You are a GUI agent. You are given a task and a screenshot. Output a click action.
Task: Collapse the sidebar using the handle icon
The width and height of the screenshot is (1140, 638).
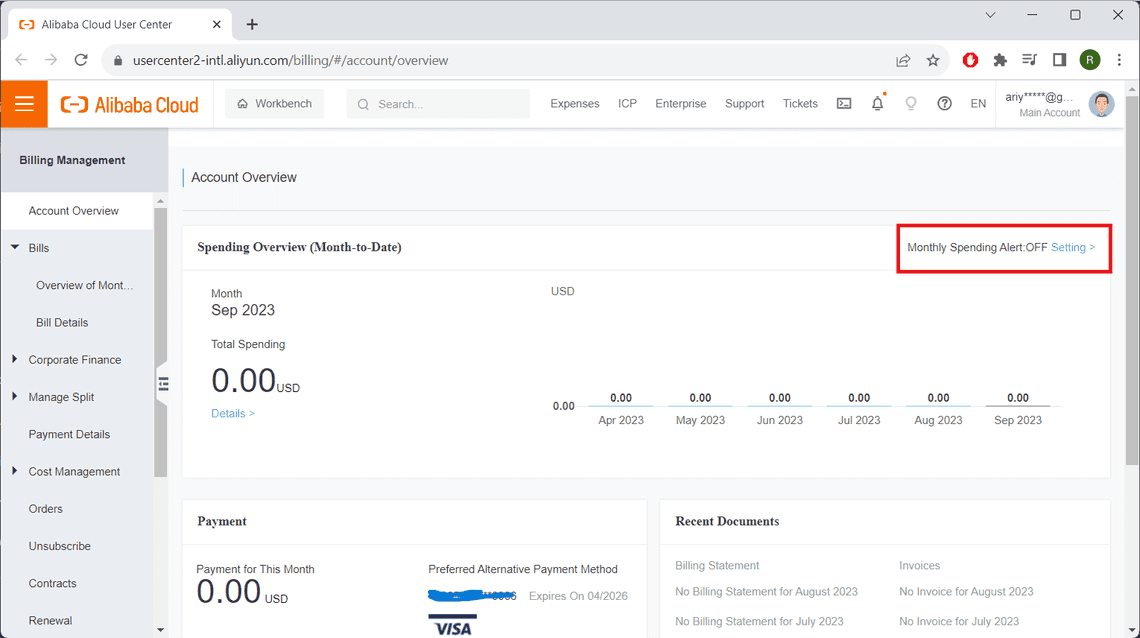pos(163,383)
